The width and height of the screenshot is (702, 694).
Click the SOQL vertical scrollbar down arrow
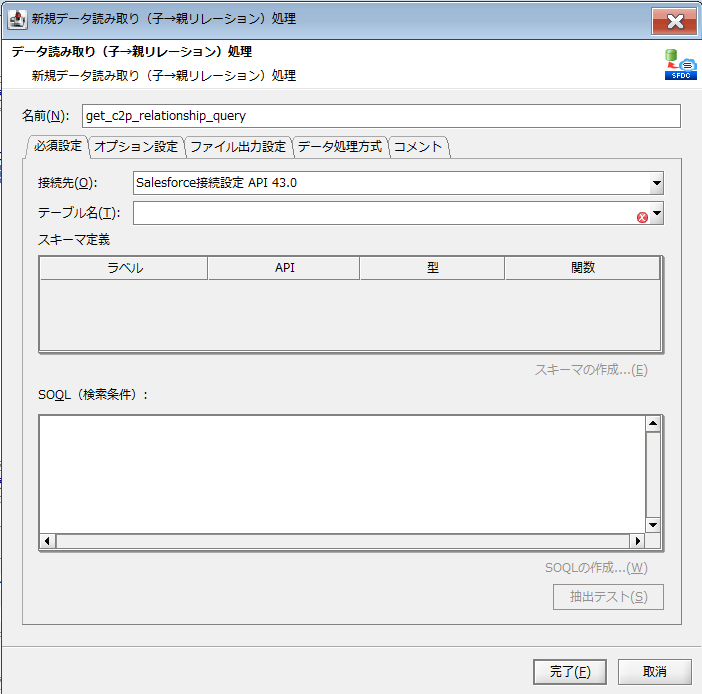[x=653, y=525]
